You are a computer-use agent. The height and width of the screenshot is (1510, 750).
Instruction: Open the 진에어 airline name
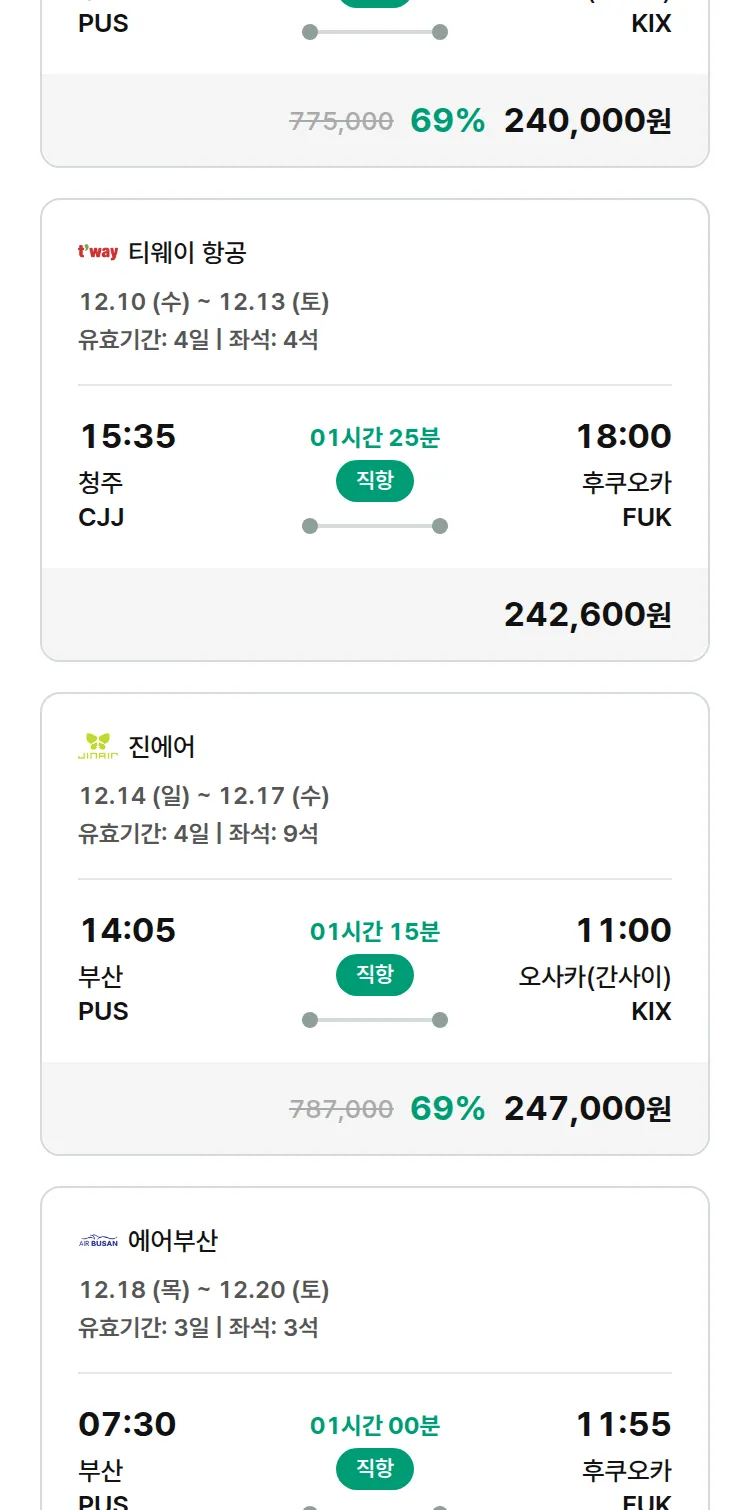[x=162, y=747]
